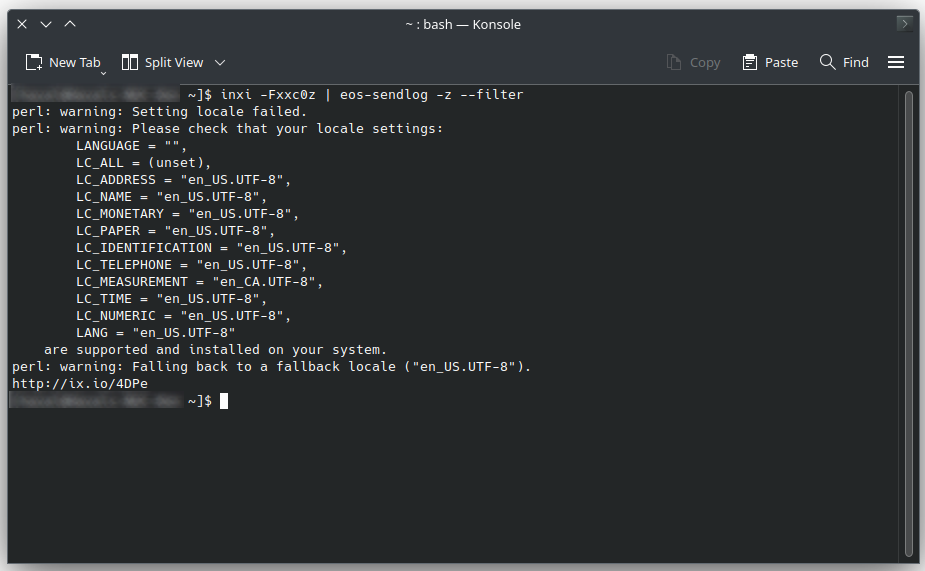Click the 'Paste' text label

click(781, 63)
